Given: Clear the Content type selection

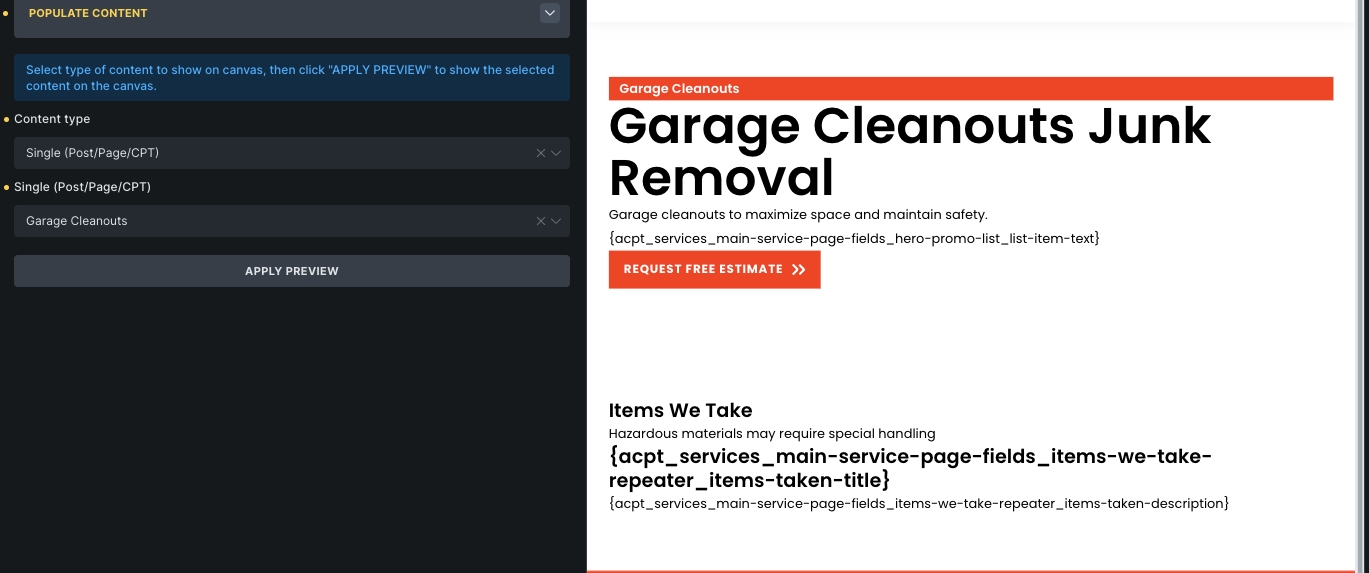Looking at the screenshot, I should click(541, 153).
